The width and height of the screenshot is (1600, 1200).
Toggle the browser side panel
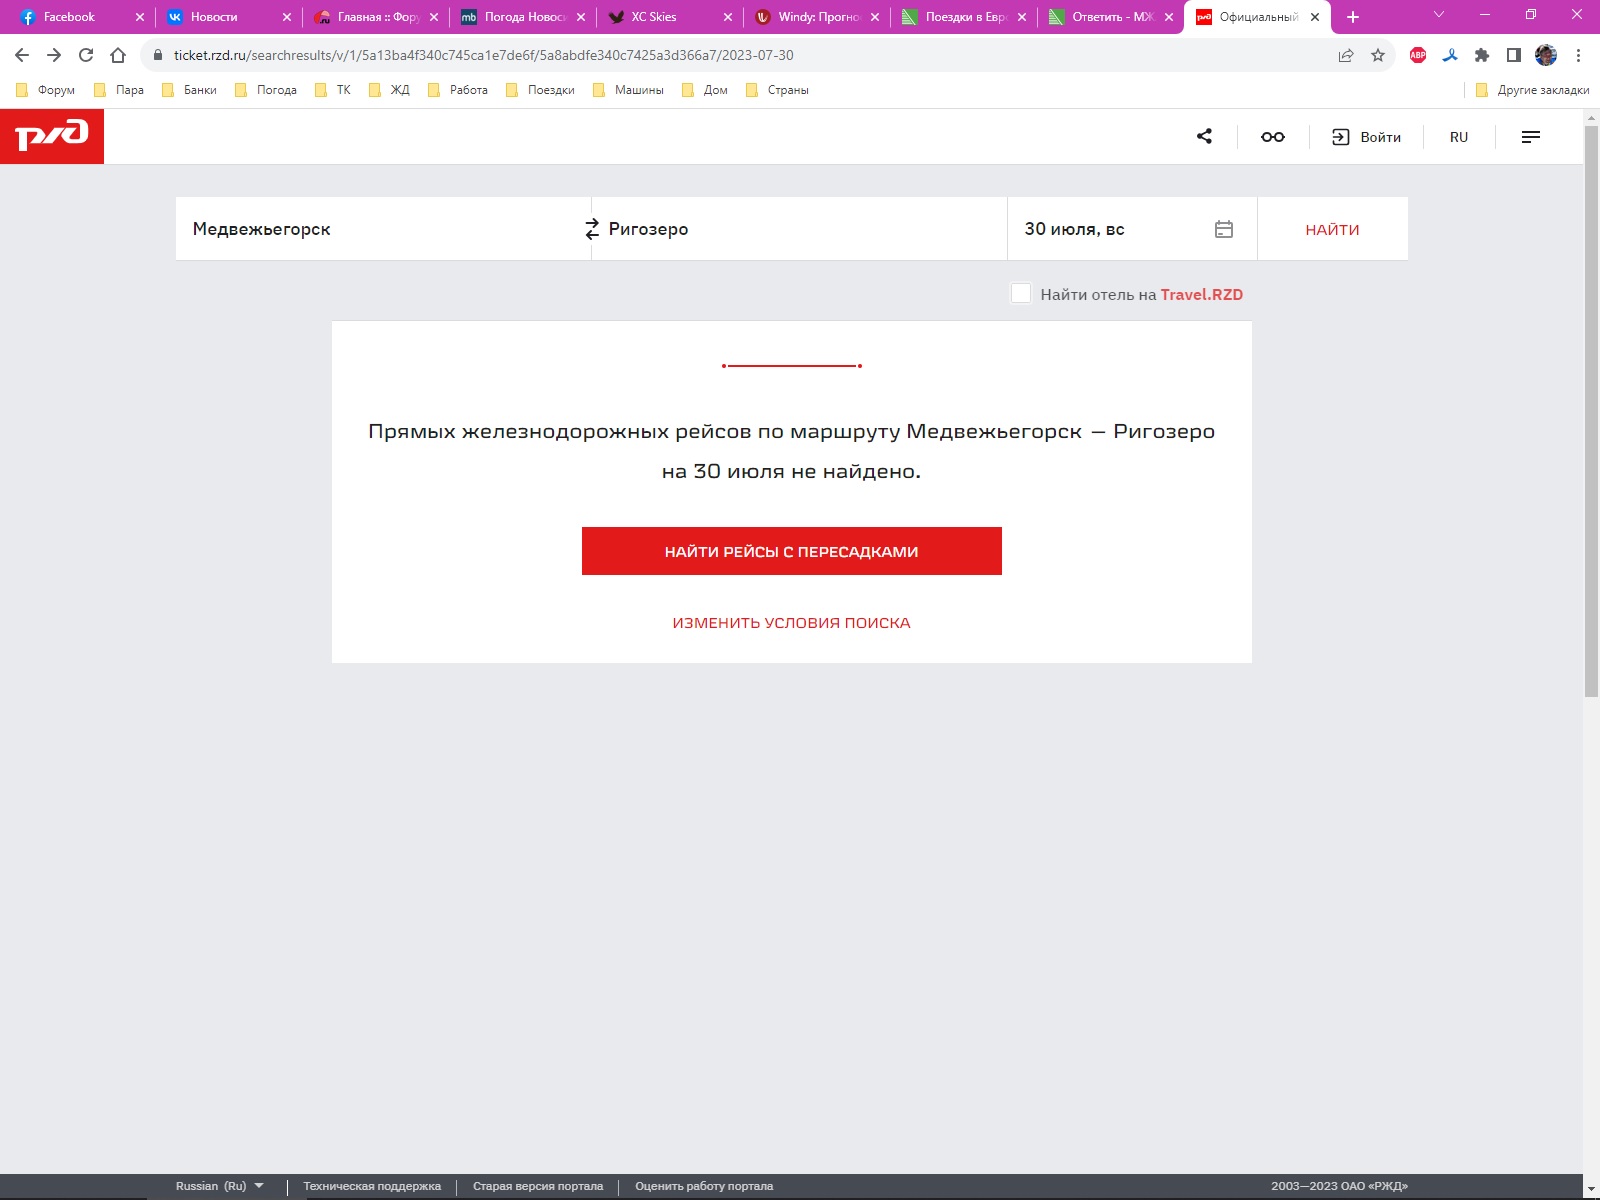pos(1513,55)
